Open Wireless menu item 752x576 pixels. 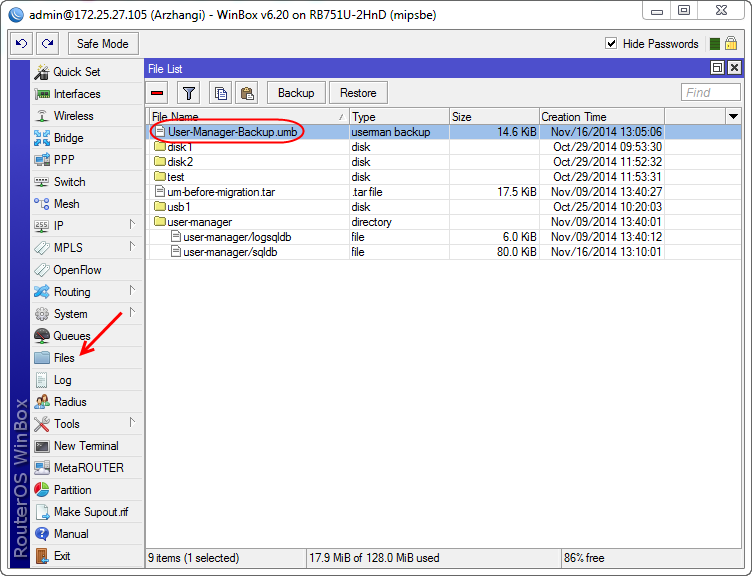coord(87,116)
